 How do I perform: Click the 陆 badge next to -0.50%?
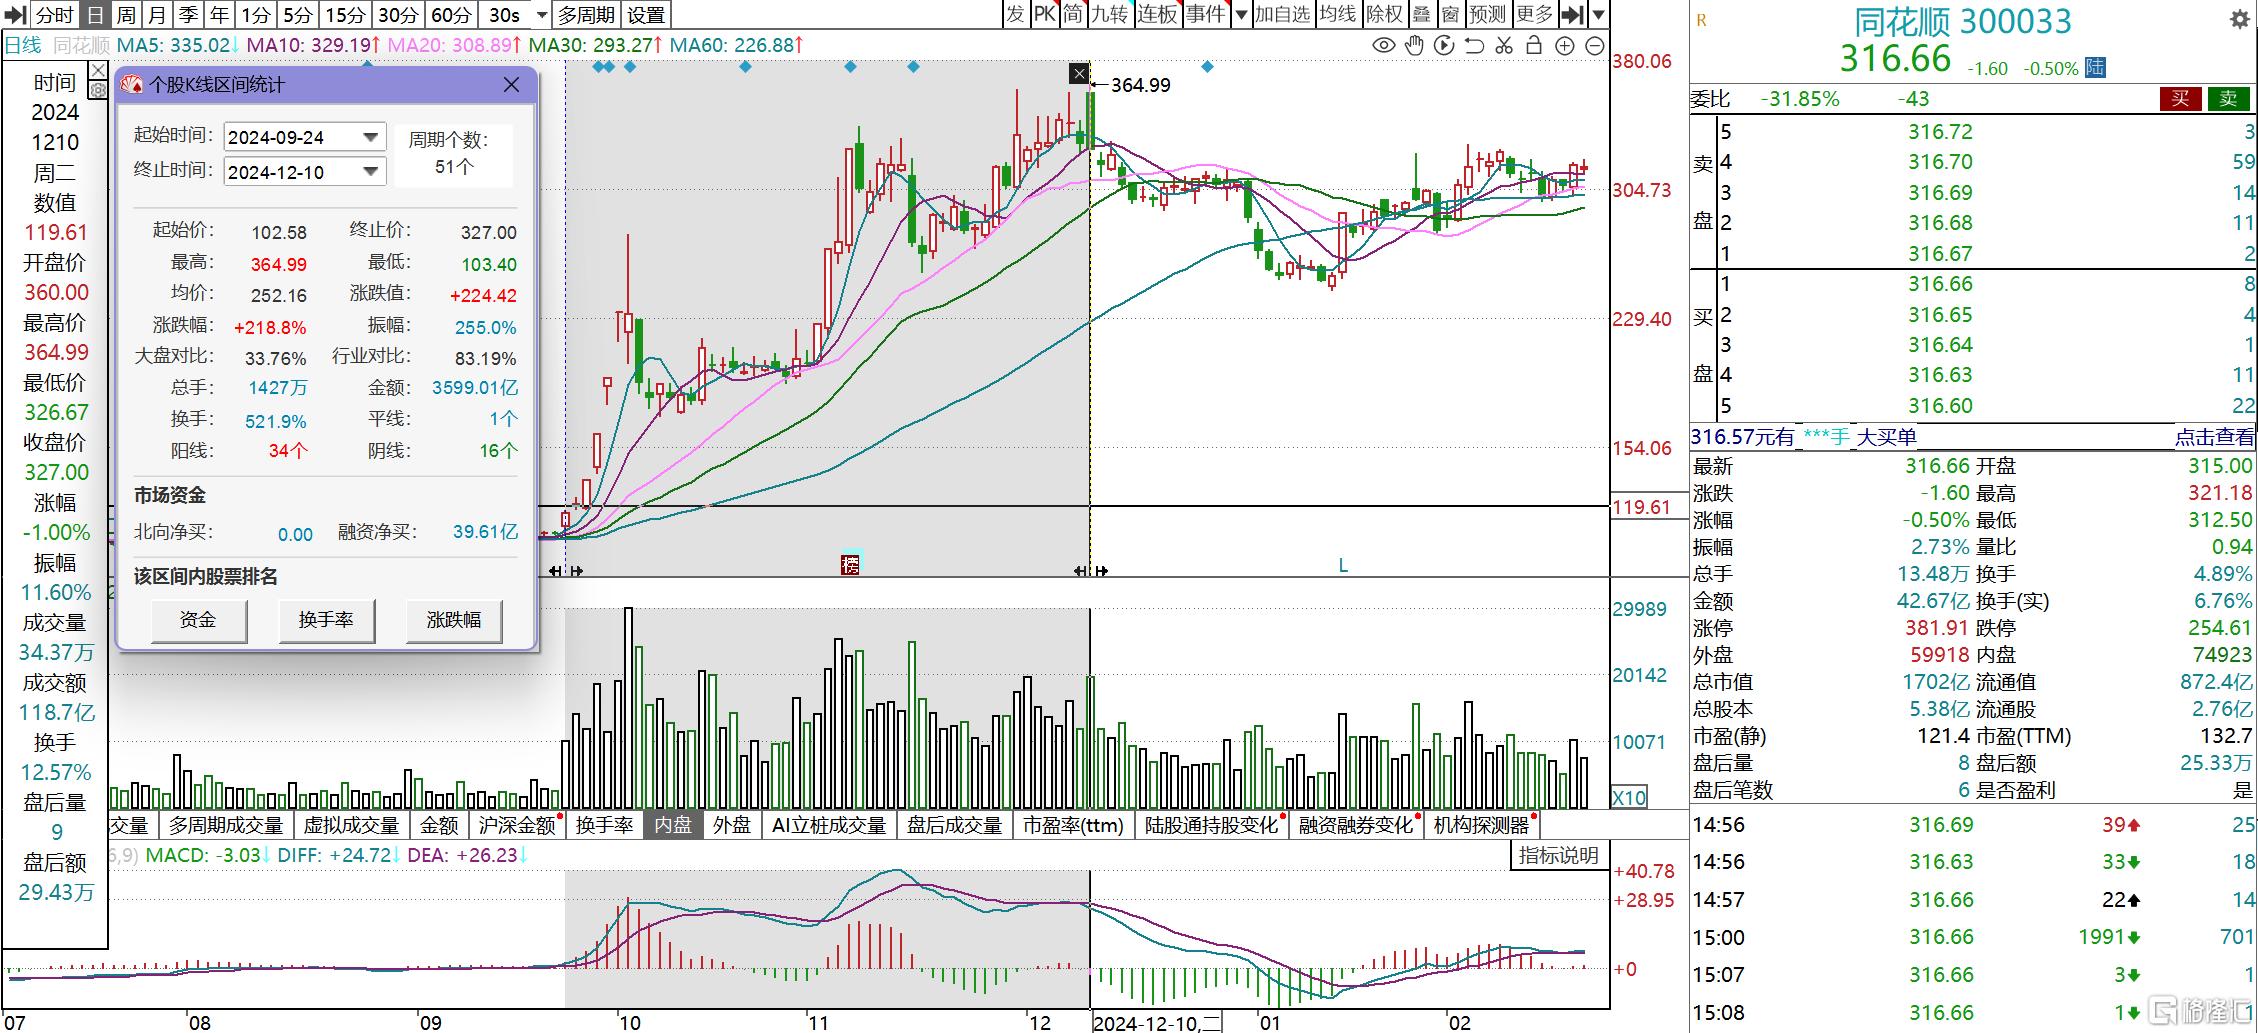2095,67
